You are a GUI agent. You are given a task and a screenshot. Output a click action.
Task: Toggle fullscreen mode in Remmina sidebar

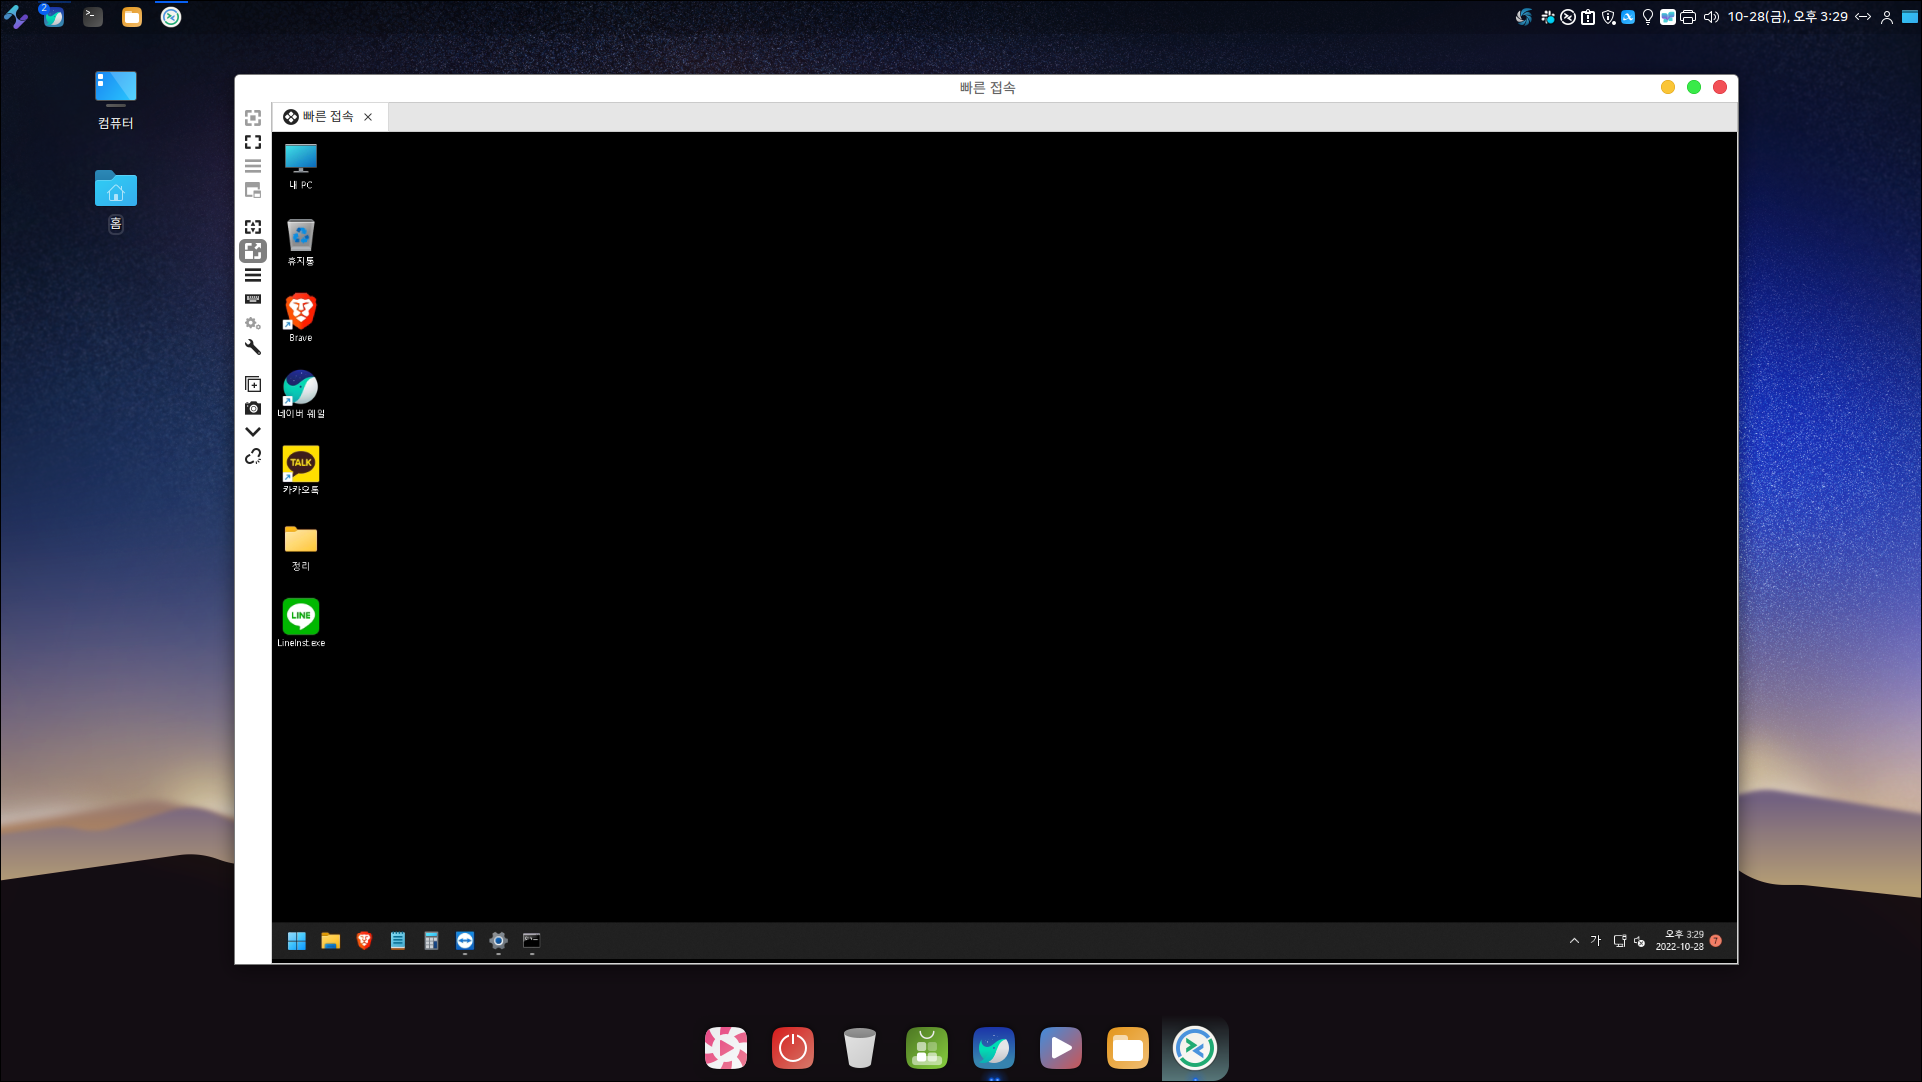click(x=253, y=142)
